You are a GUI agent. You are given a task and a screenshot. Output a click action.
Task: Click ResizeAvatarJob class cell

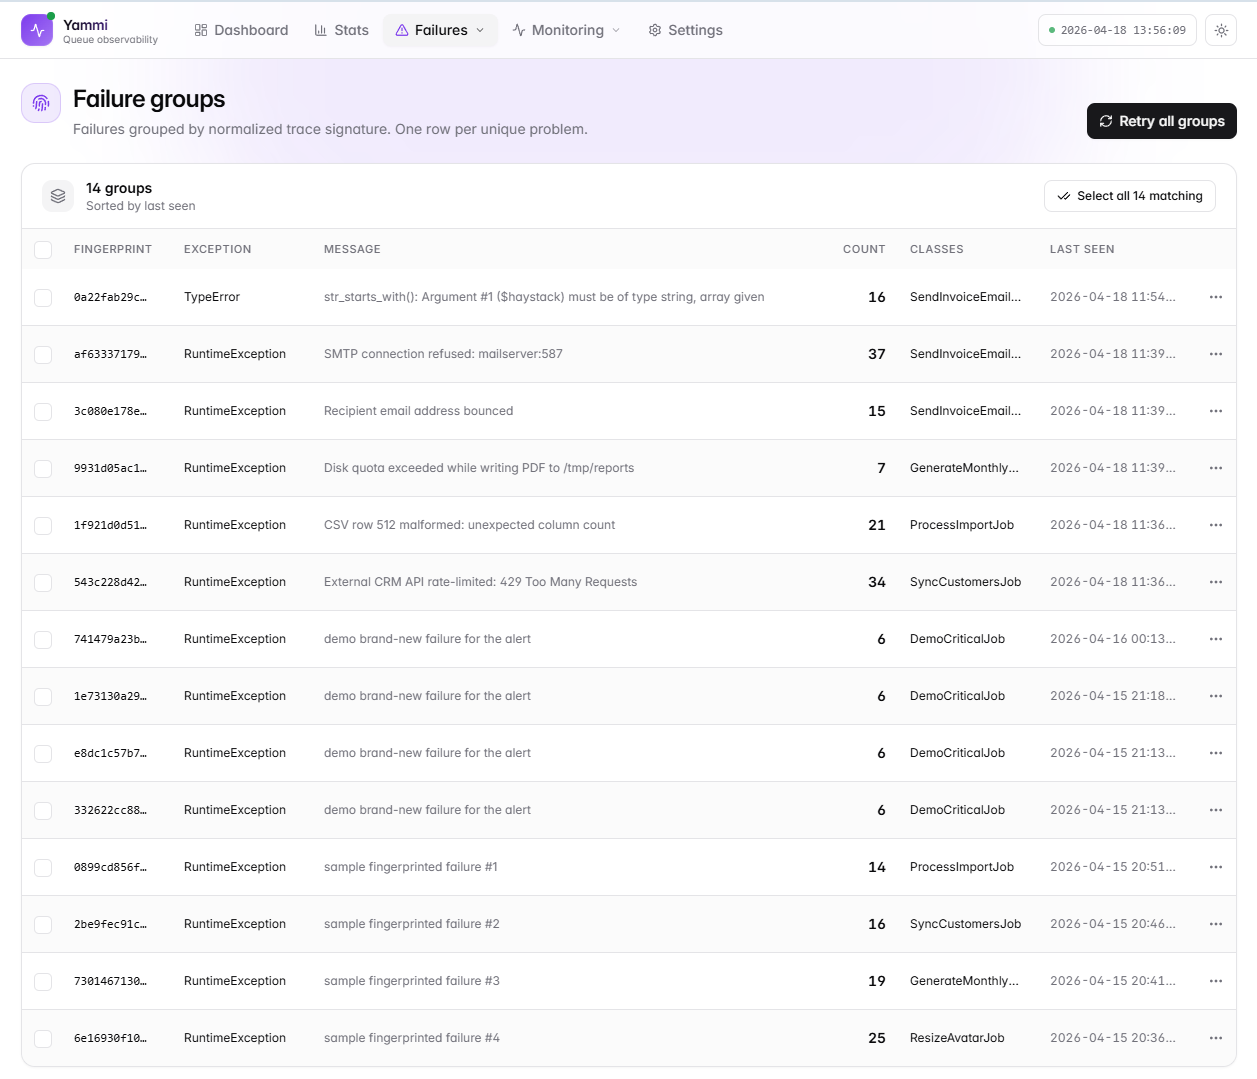[957, 1038]
